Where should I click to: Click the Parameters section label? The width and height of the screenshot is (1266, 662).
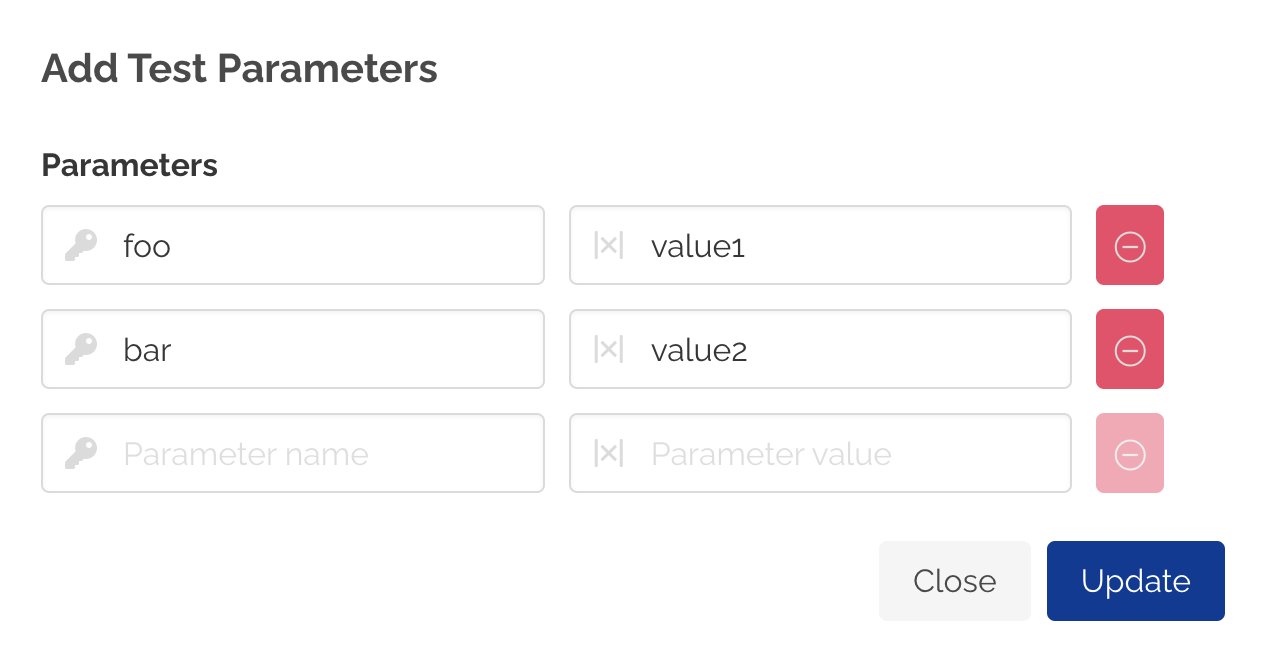pyautogui.click(x=129, y=165)
